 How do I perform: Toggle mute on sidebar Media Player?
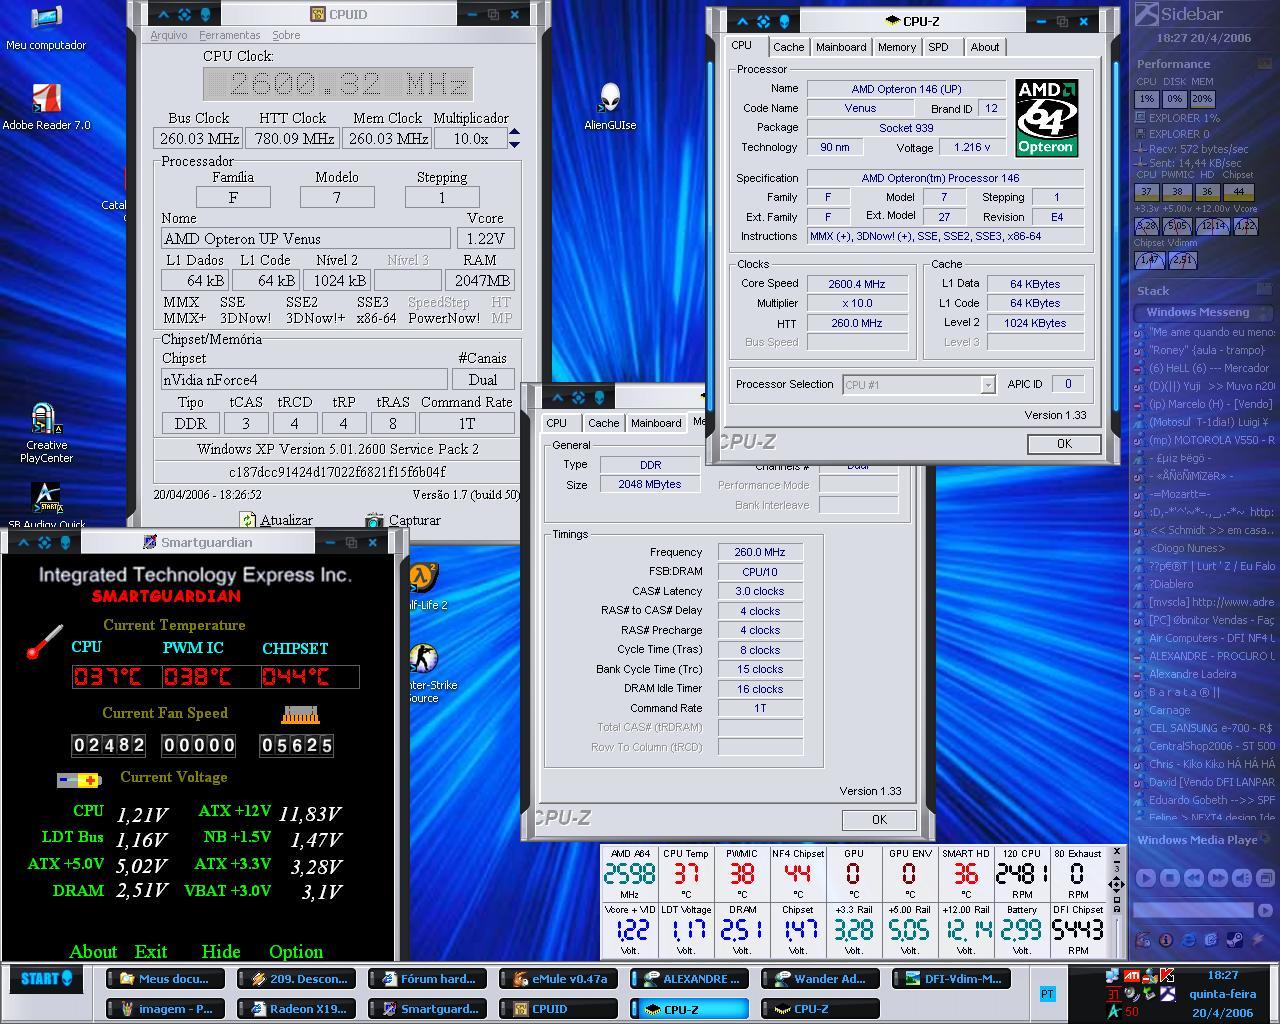1242,878
